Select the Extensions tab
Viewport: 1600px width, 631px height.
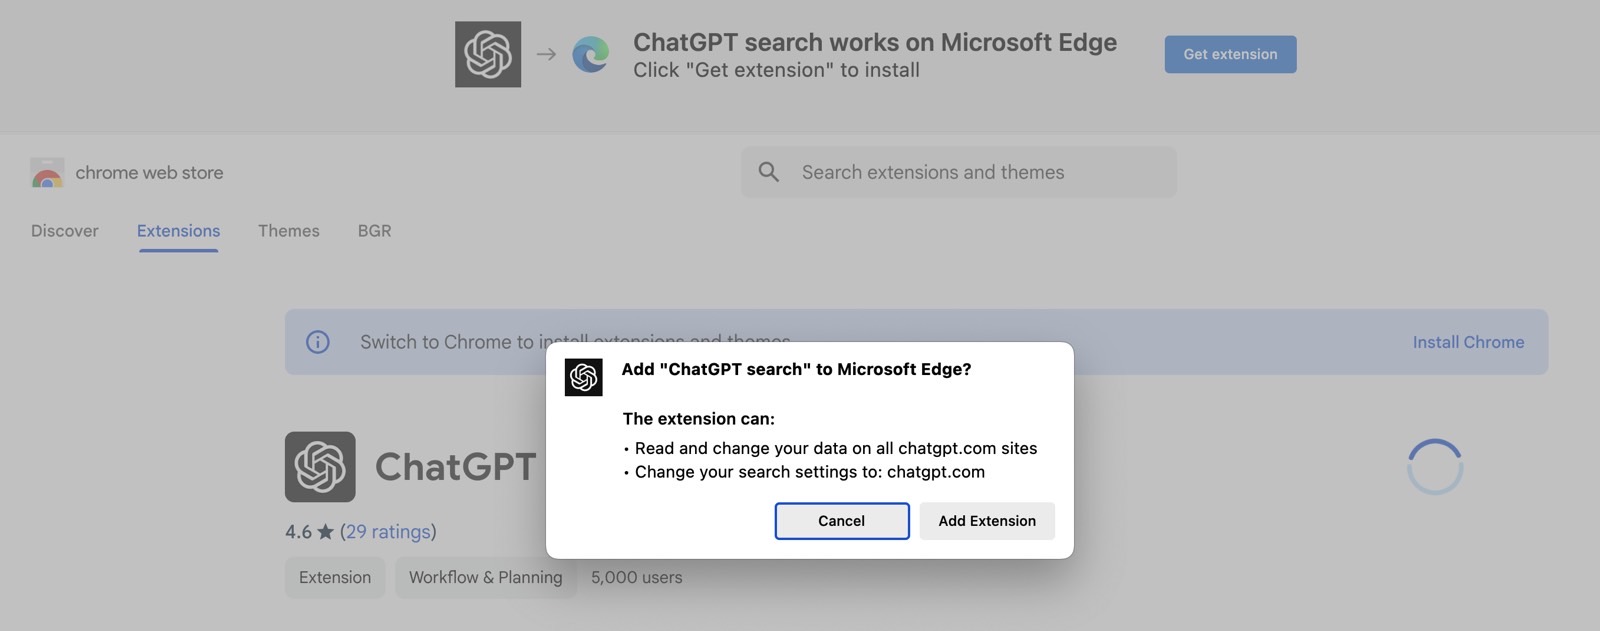coord(178,231)
